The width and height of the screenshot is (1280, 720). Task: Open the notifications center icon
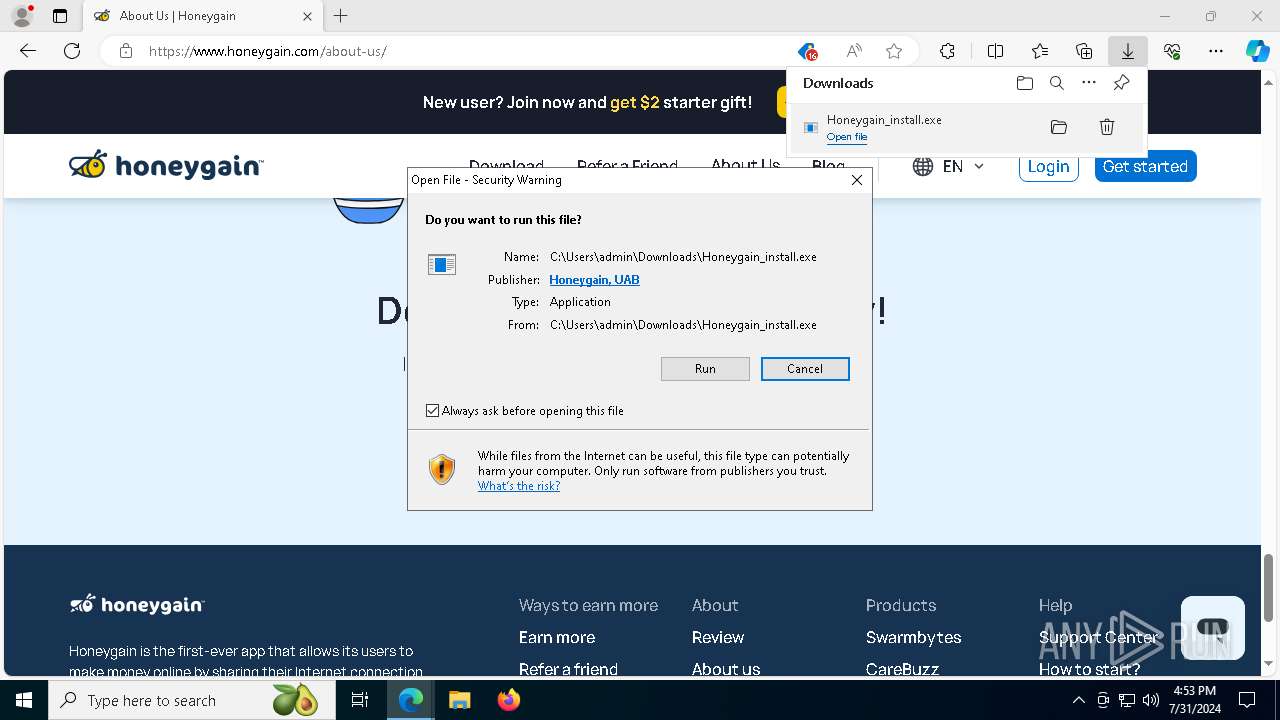[x=1247, y=700]
